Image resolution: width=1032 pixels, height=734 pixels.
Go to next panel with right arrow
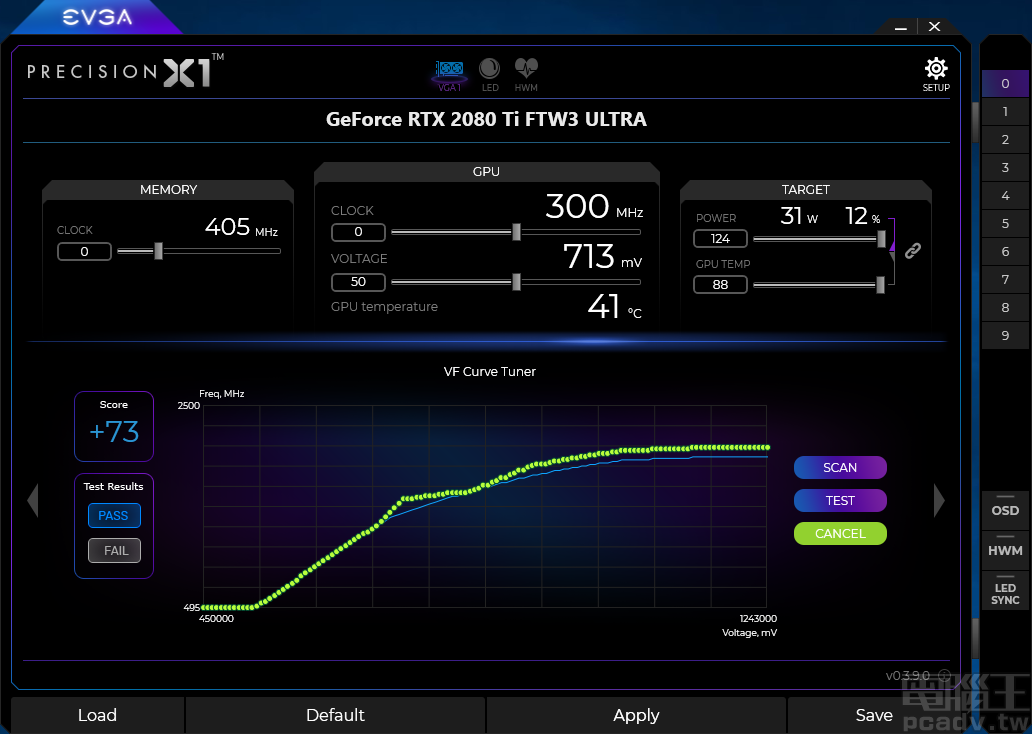(939, 500)
